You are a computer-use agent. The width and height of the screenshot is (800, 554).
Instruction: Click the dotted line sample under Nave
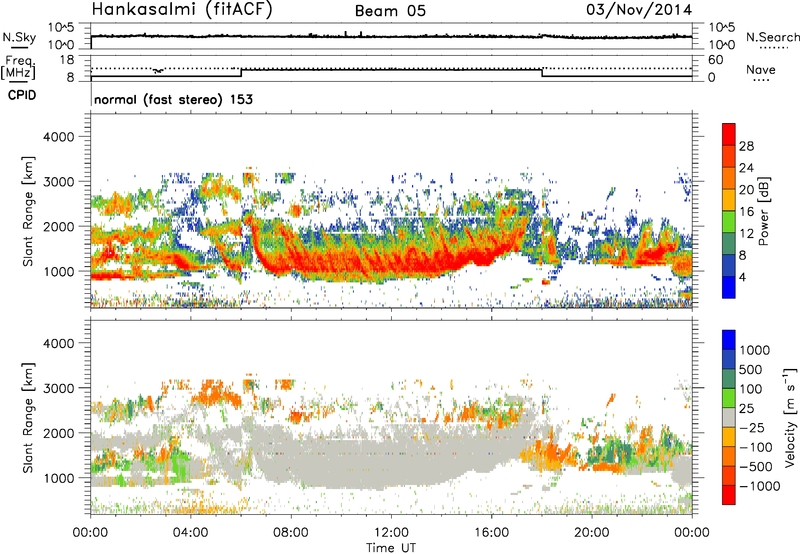click(x=761, y=80)
